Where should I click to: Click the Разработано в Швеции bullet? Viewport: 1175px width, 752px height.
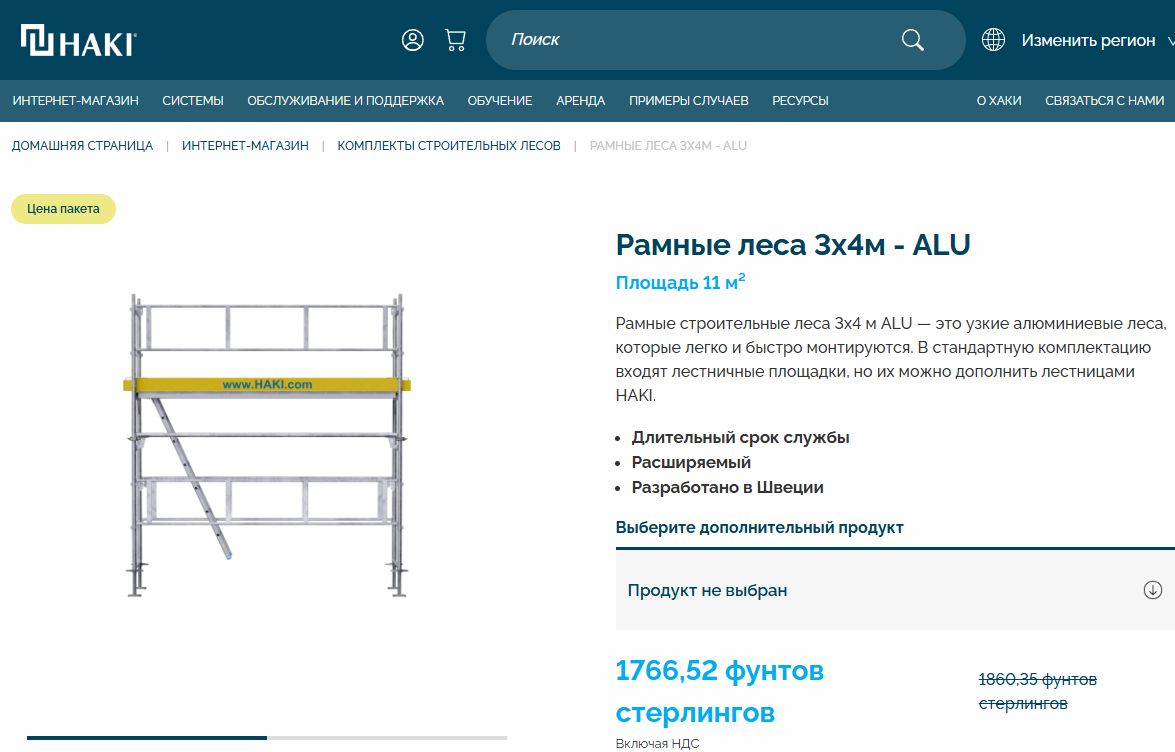(x=728, y=488)
